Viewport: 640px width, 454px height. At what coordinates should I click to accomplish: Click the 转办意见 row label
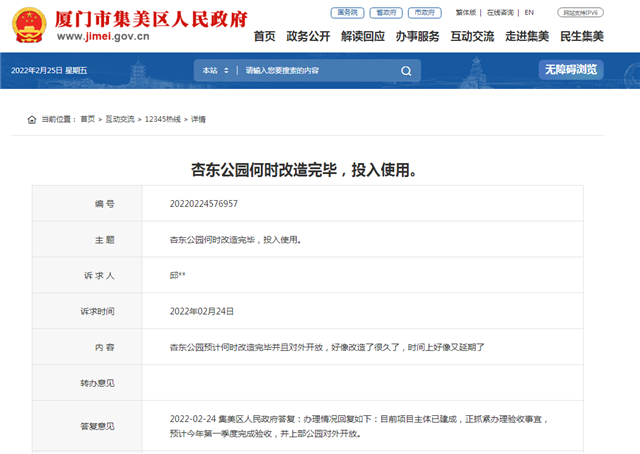(x=97, y=383)
